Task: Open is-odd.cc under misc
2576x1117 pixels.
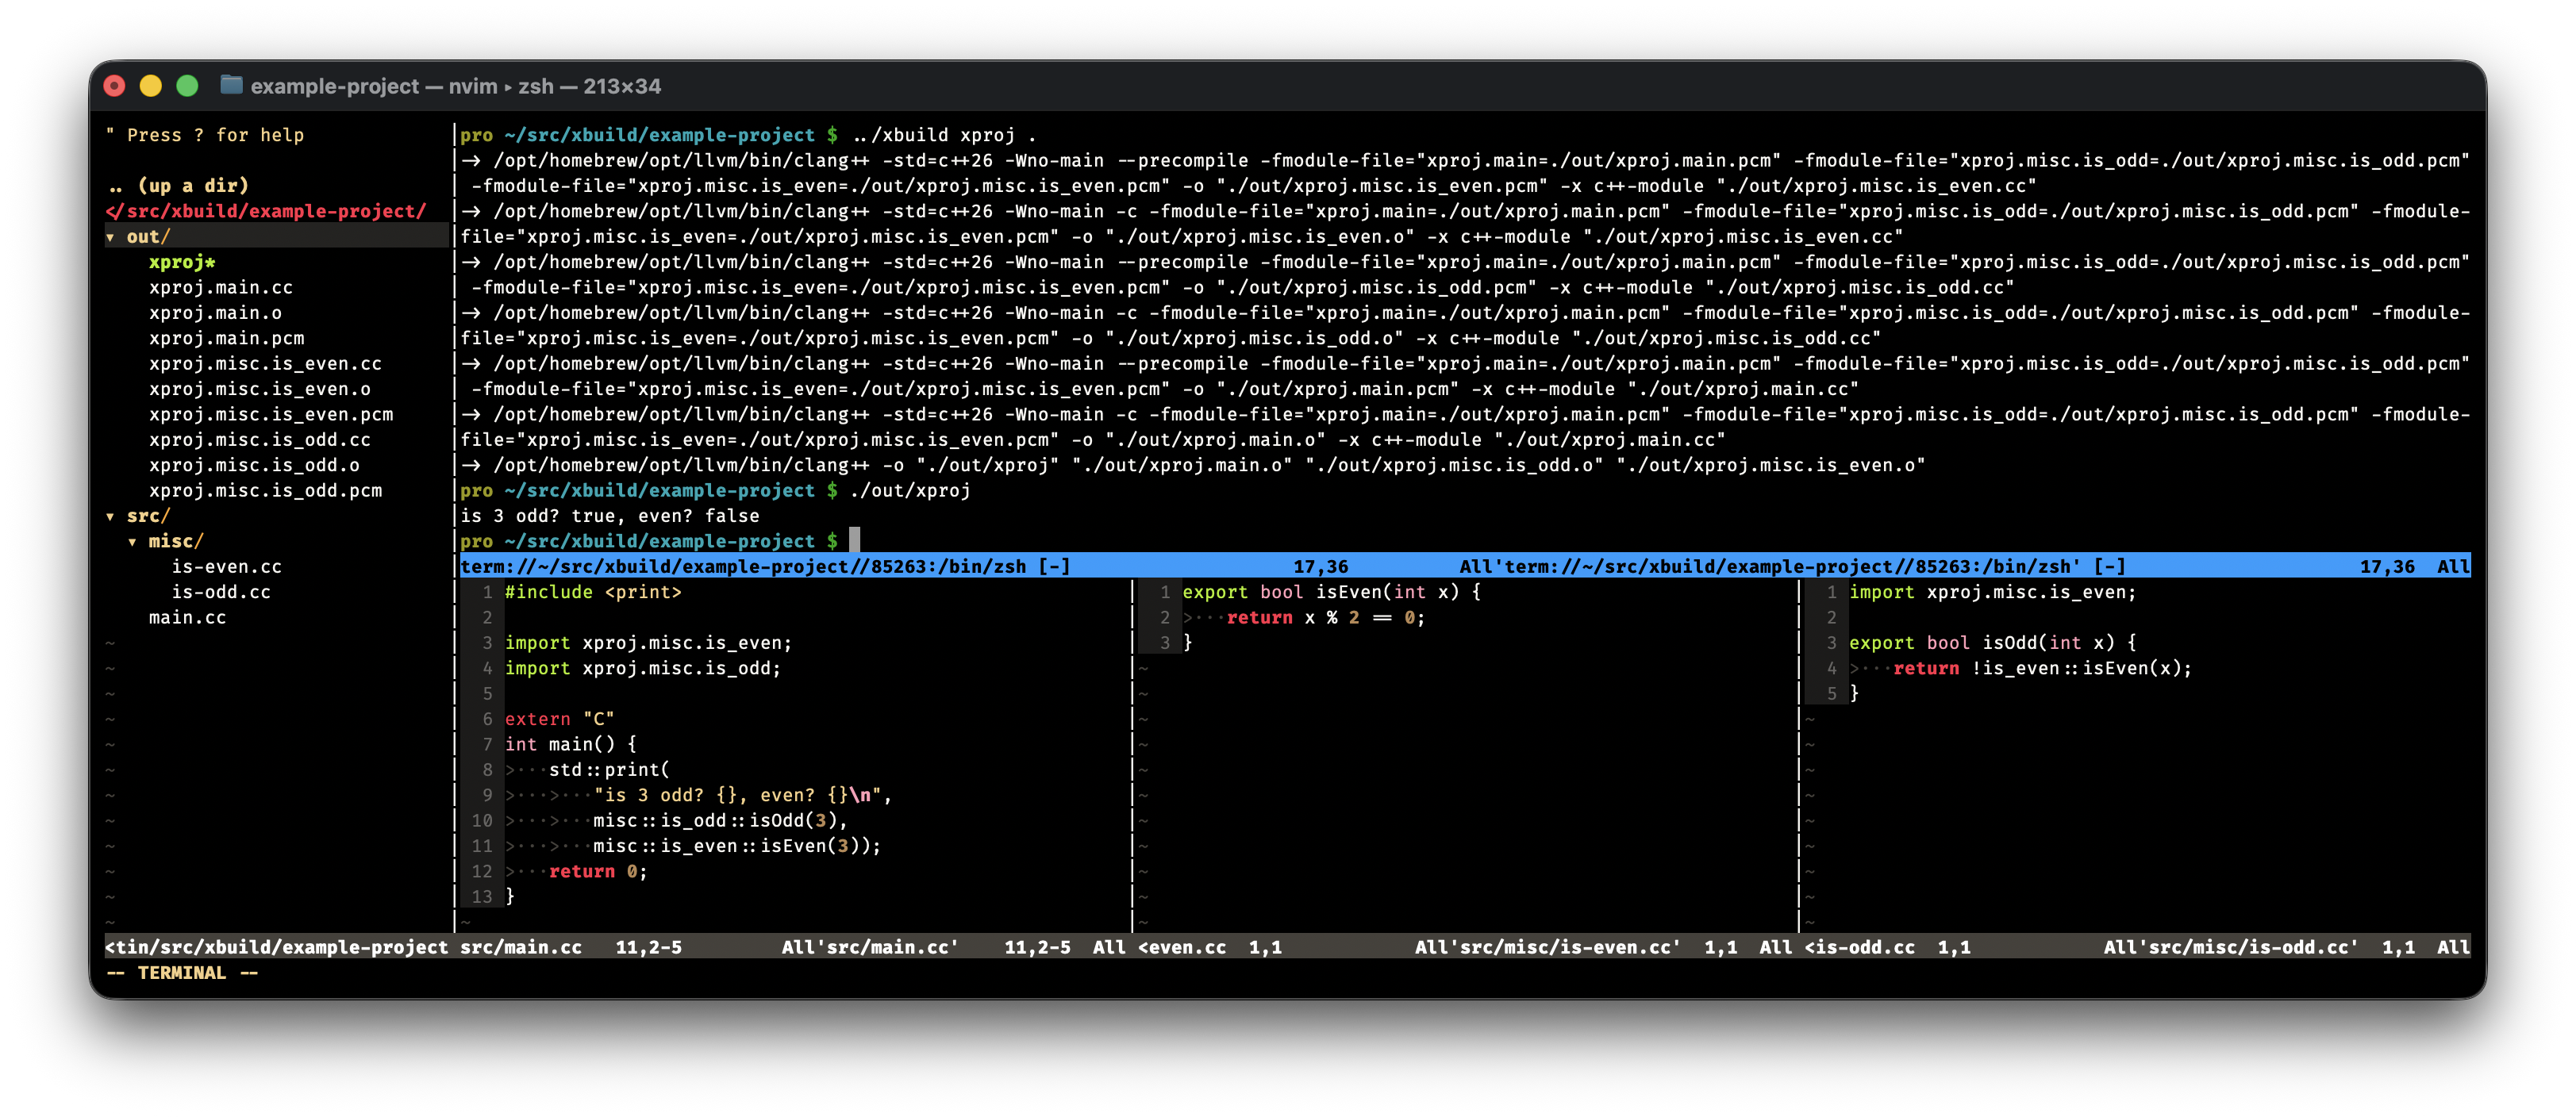Action: pyautogui.click(x=221, y=592)
